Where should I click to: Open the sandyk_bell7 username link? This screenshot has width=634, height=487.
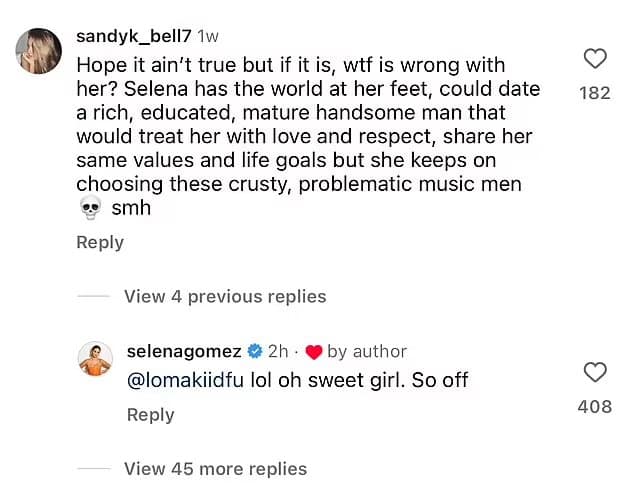point(133,36)
